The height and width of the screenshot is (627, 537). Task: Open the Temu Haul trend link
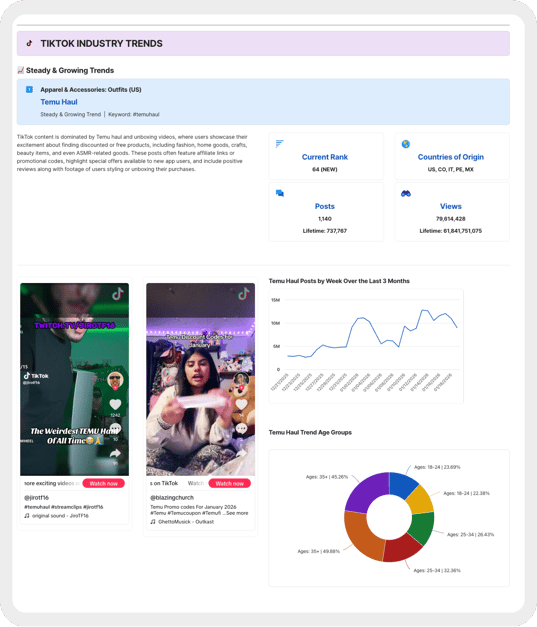59,102
